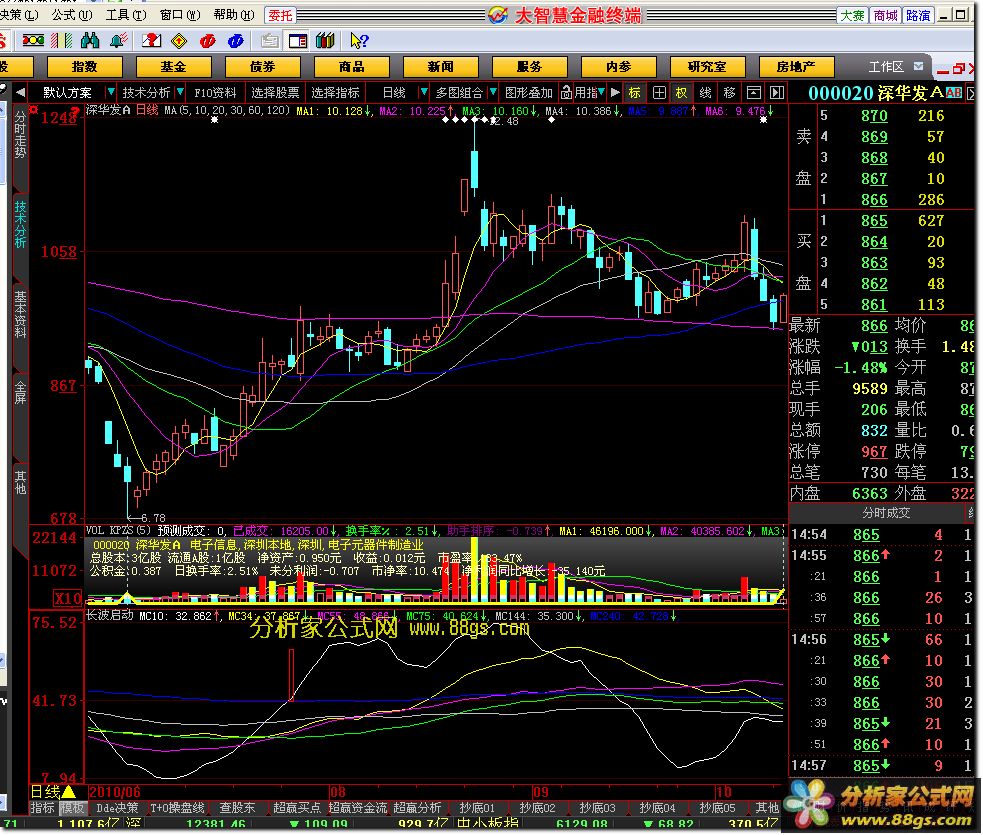Viewport: 983px width, 835px height.
Task: Open the 帮助(H) menu
Action: pos(234,14)
